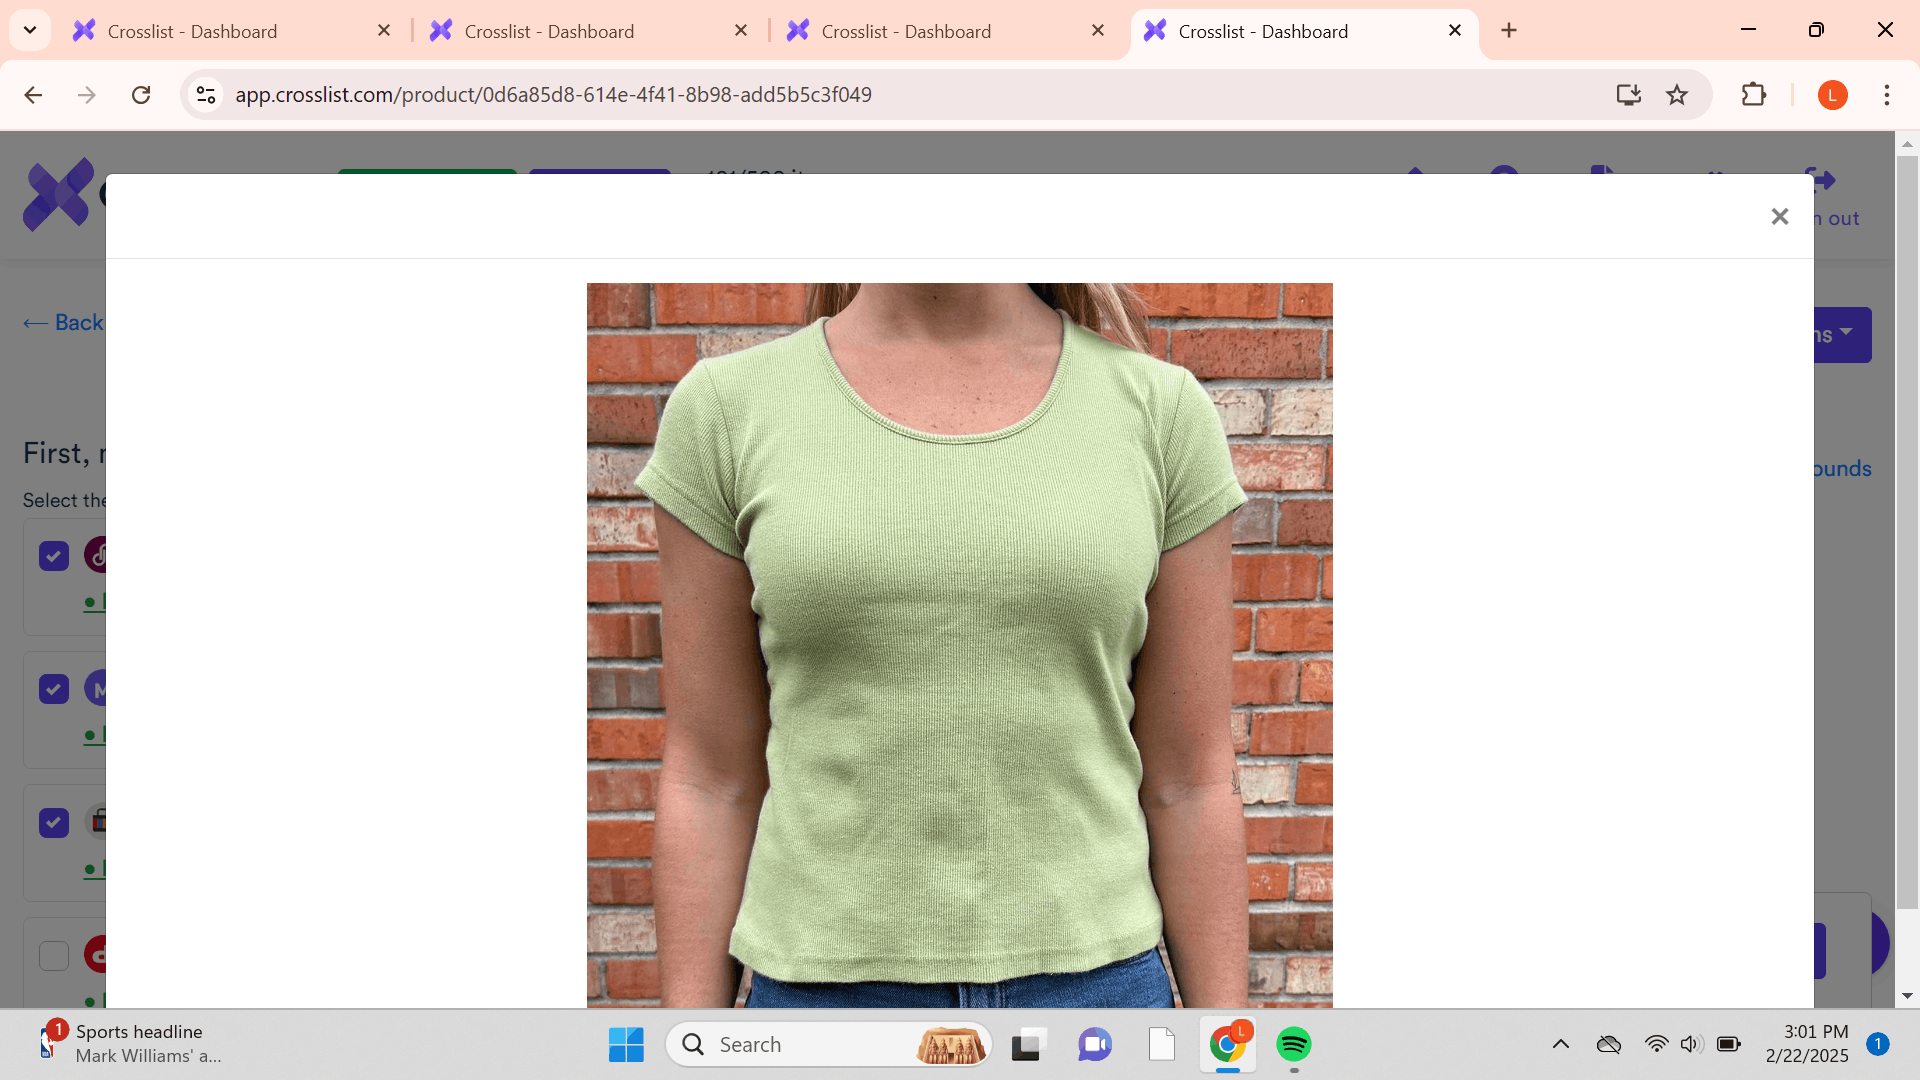Open the Extensions puzzle icon
1920x1080 pixels.
[x=1753, y=95]
